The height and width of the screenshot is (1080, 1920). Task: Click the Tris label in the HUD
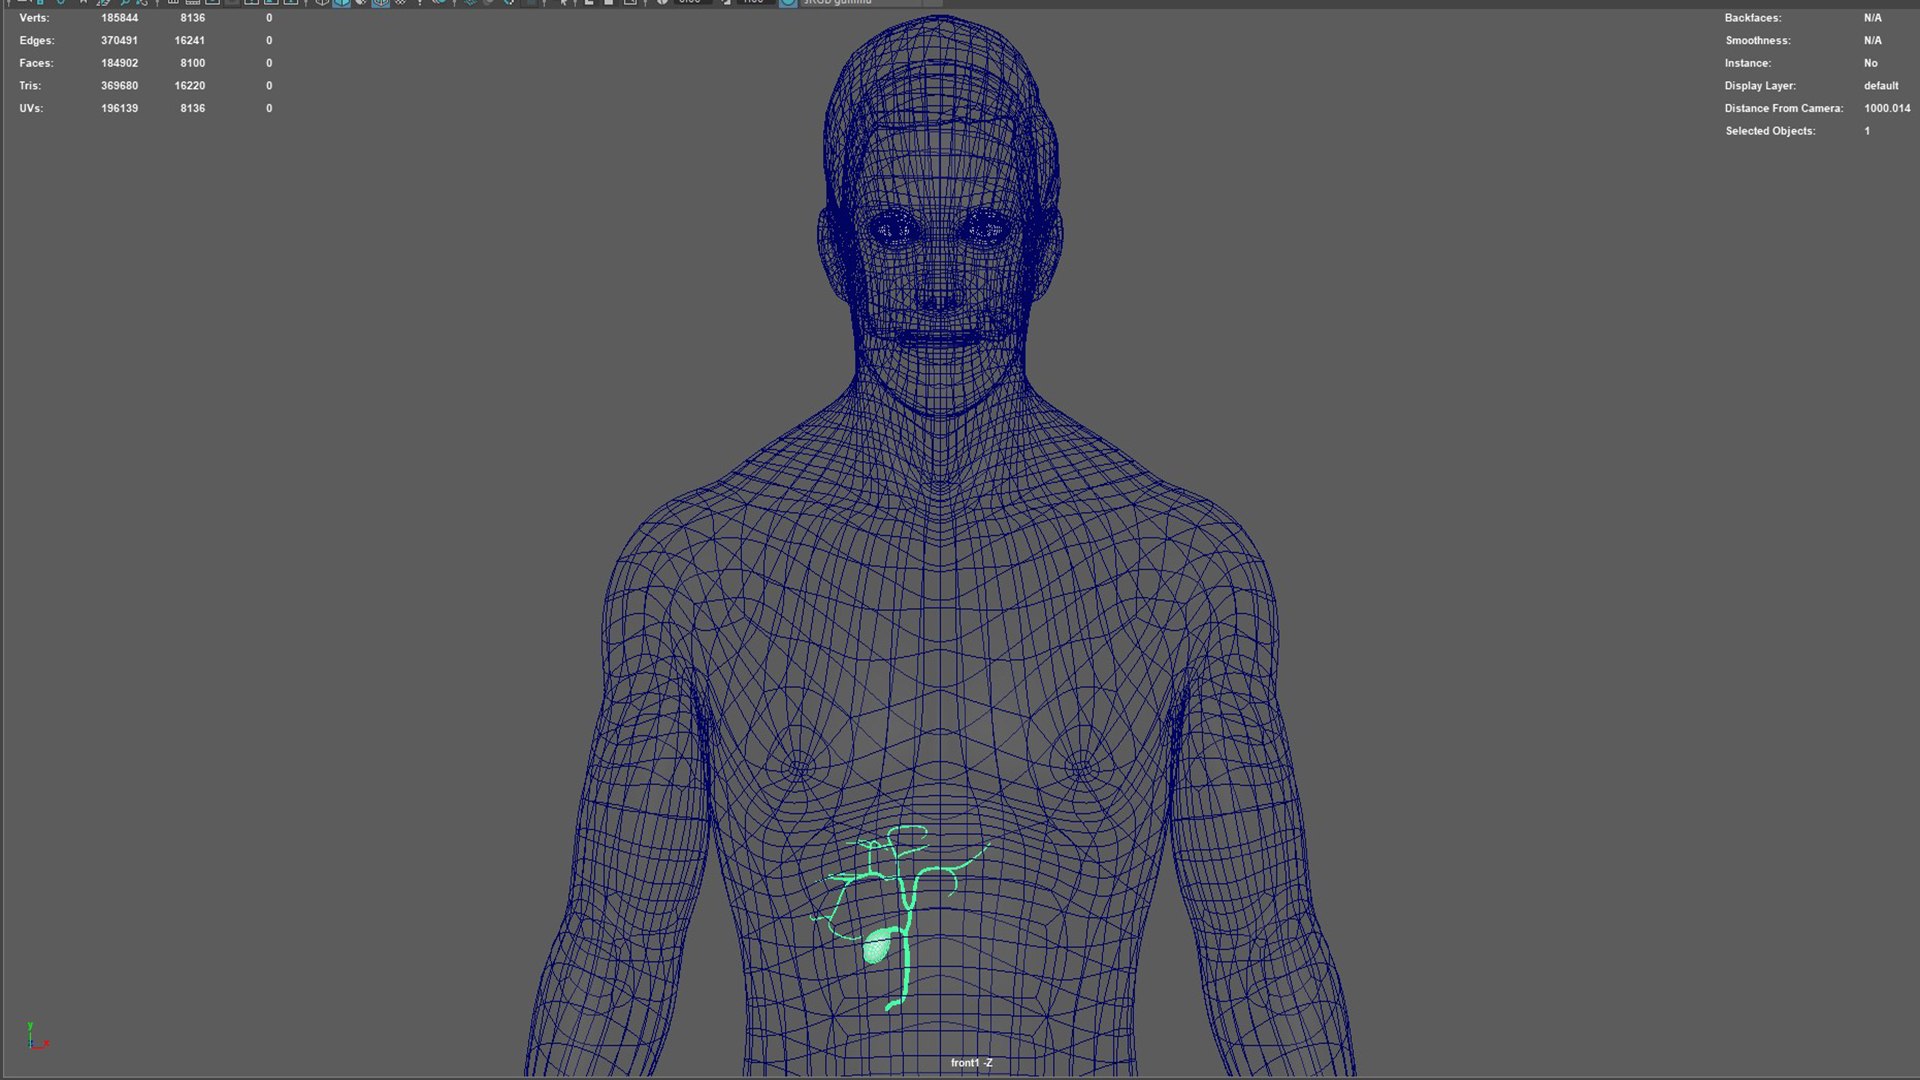coord(30,86)
